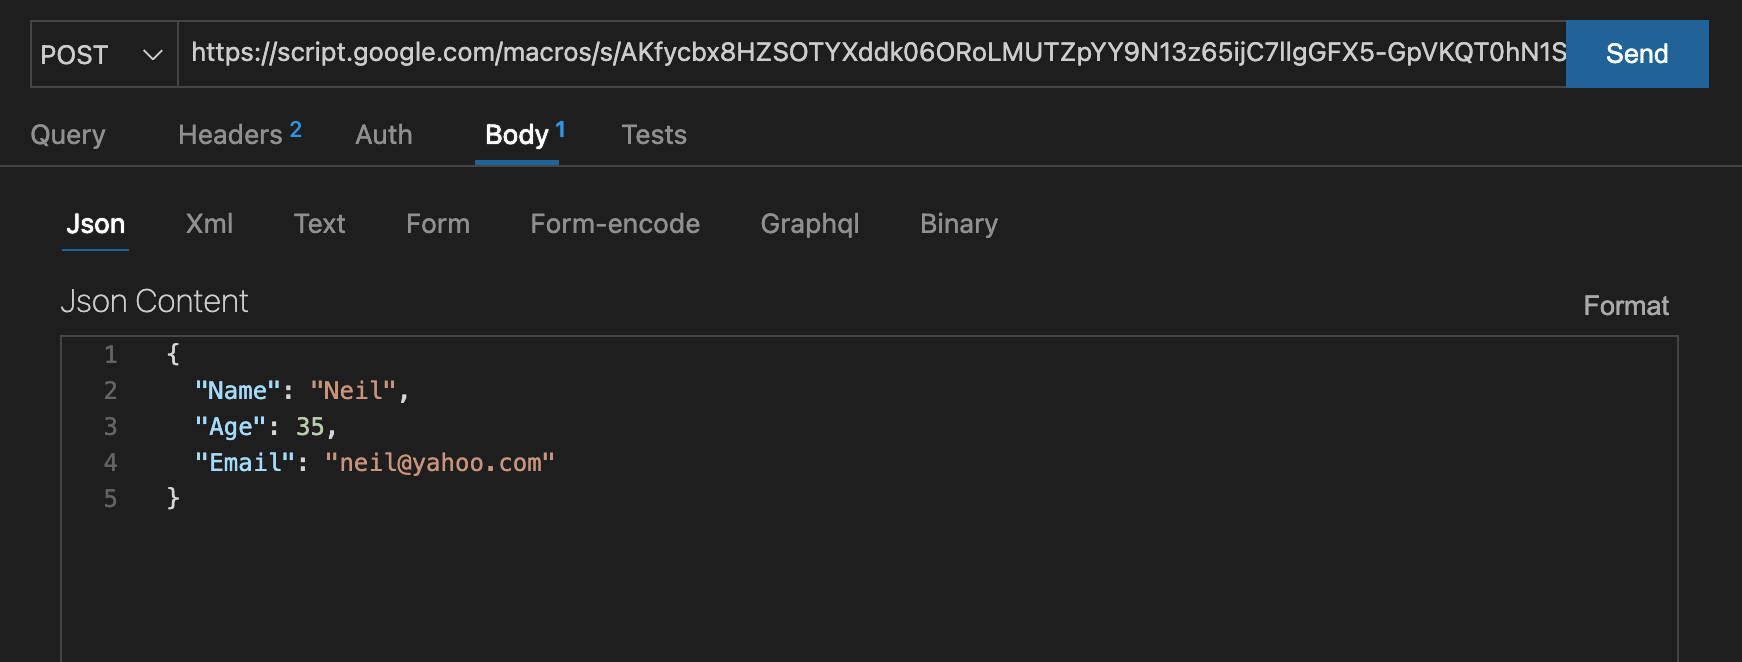
Task: Send the request with Send button
Action: (1637, 54)
